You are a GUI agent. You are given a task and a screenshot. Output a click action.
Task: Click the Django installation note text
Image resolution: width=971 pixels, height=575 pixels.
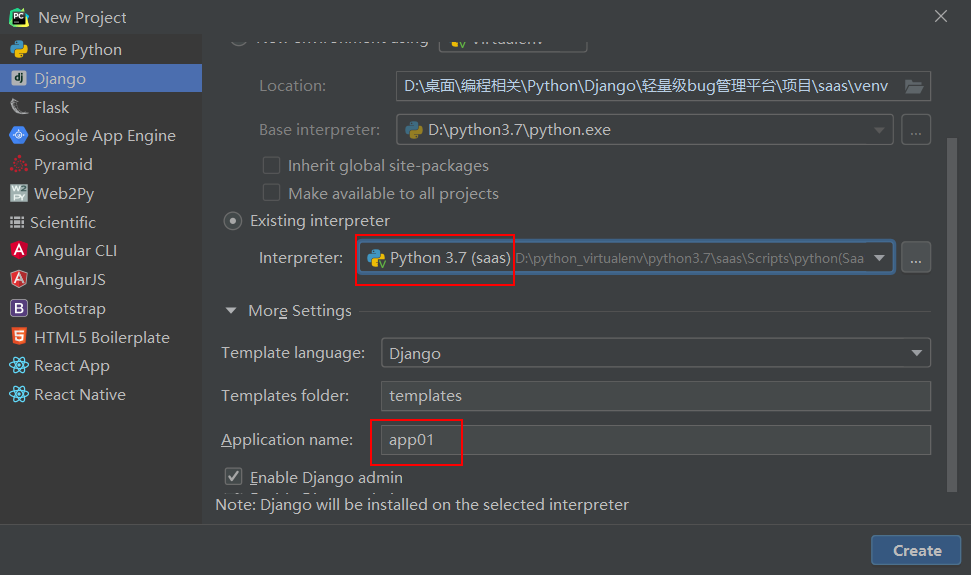tap(422, 505)
